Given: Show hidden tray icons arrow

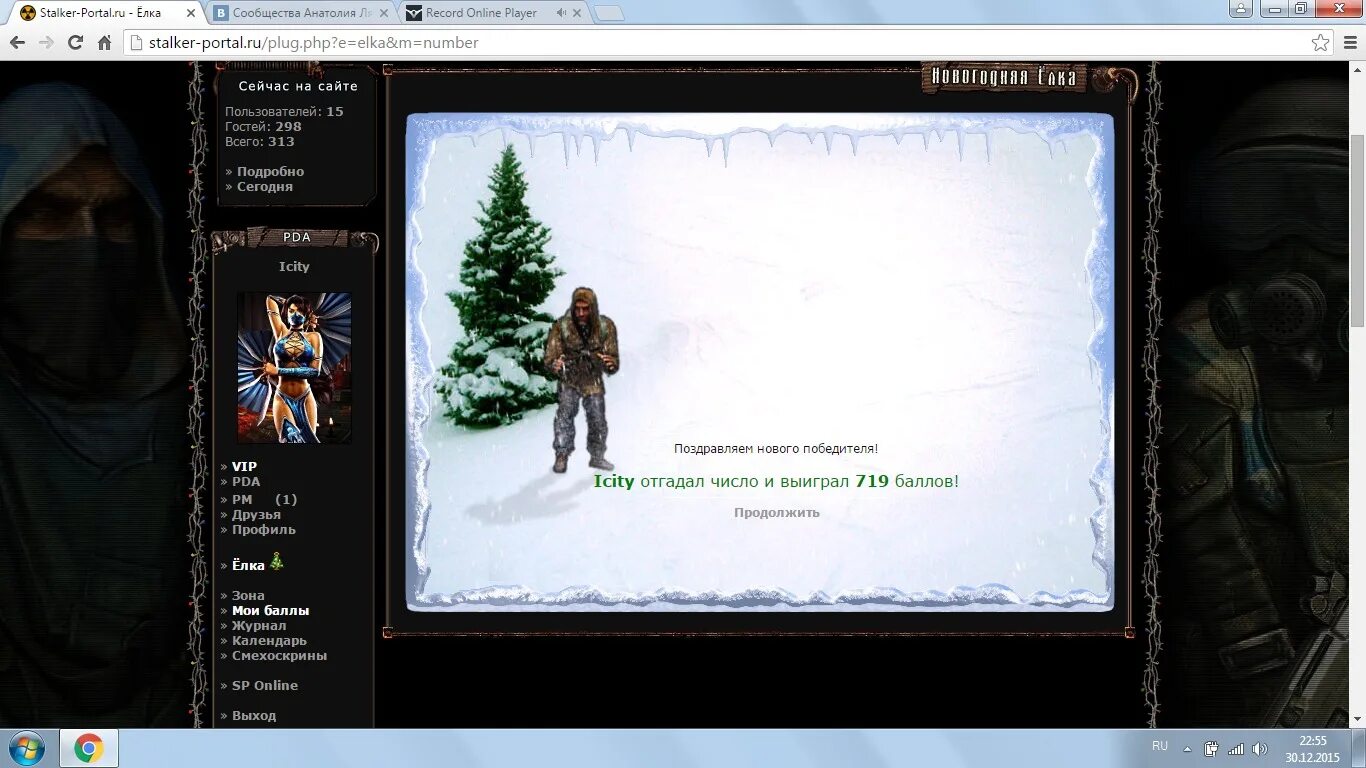Looking at the screenshot, I should [1188, 748].
